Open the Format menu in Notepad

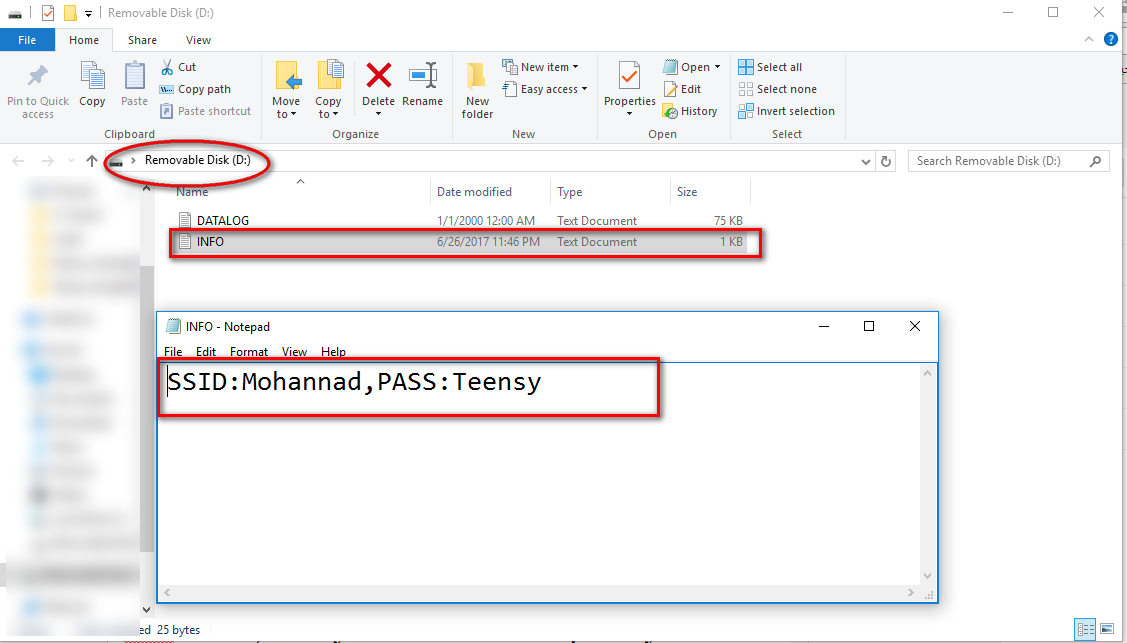(249, 351)
